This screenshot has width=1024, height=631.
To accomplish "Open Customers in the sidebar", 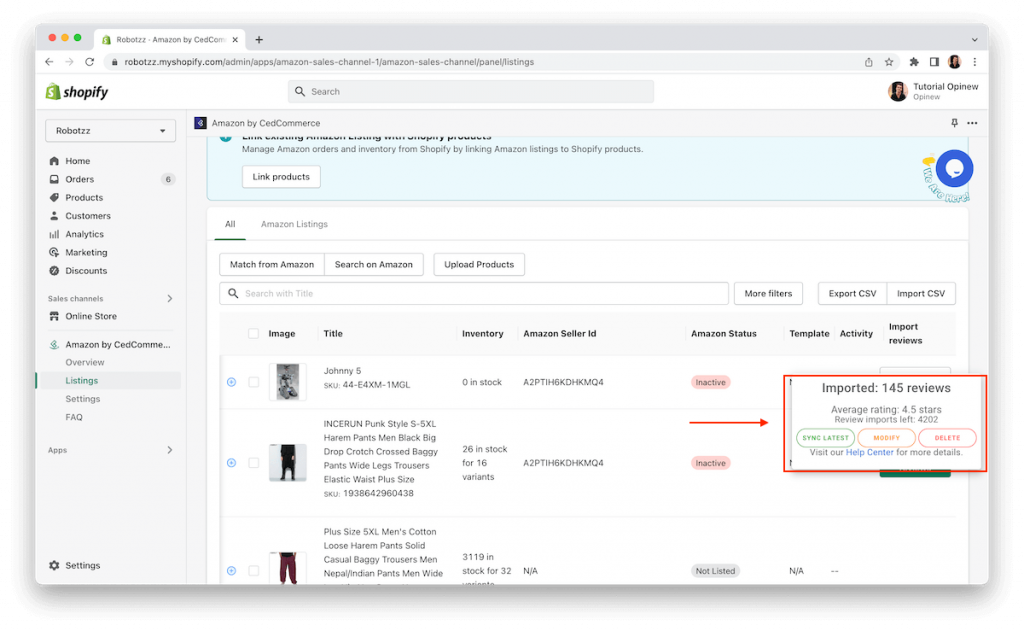I will [88, 216].
